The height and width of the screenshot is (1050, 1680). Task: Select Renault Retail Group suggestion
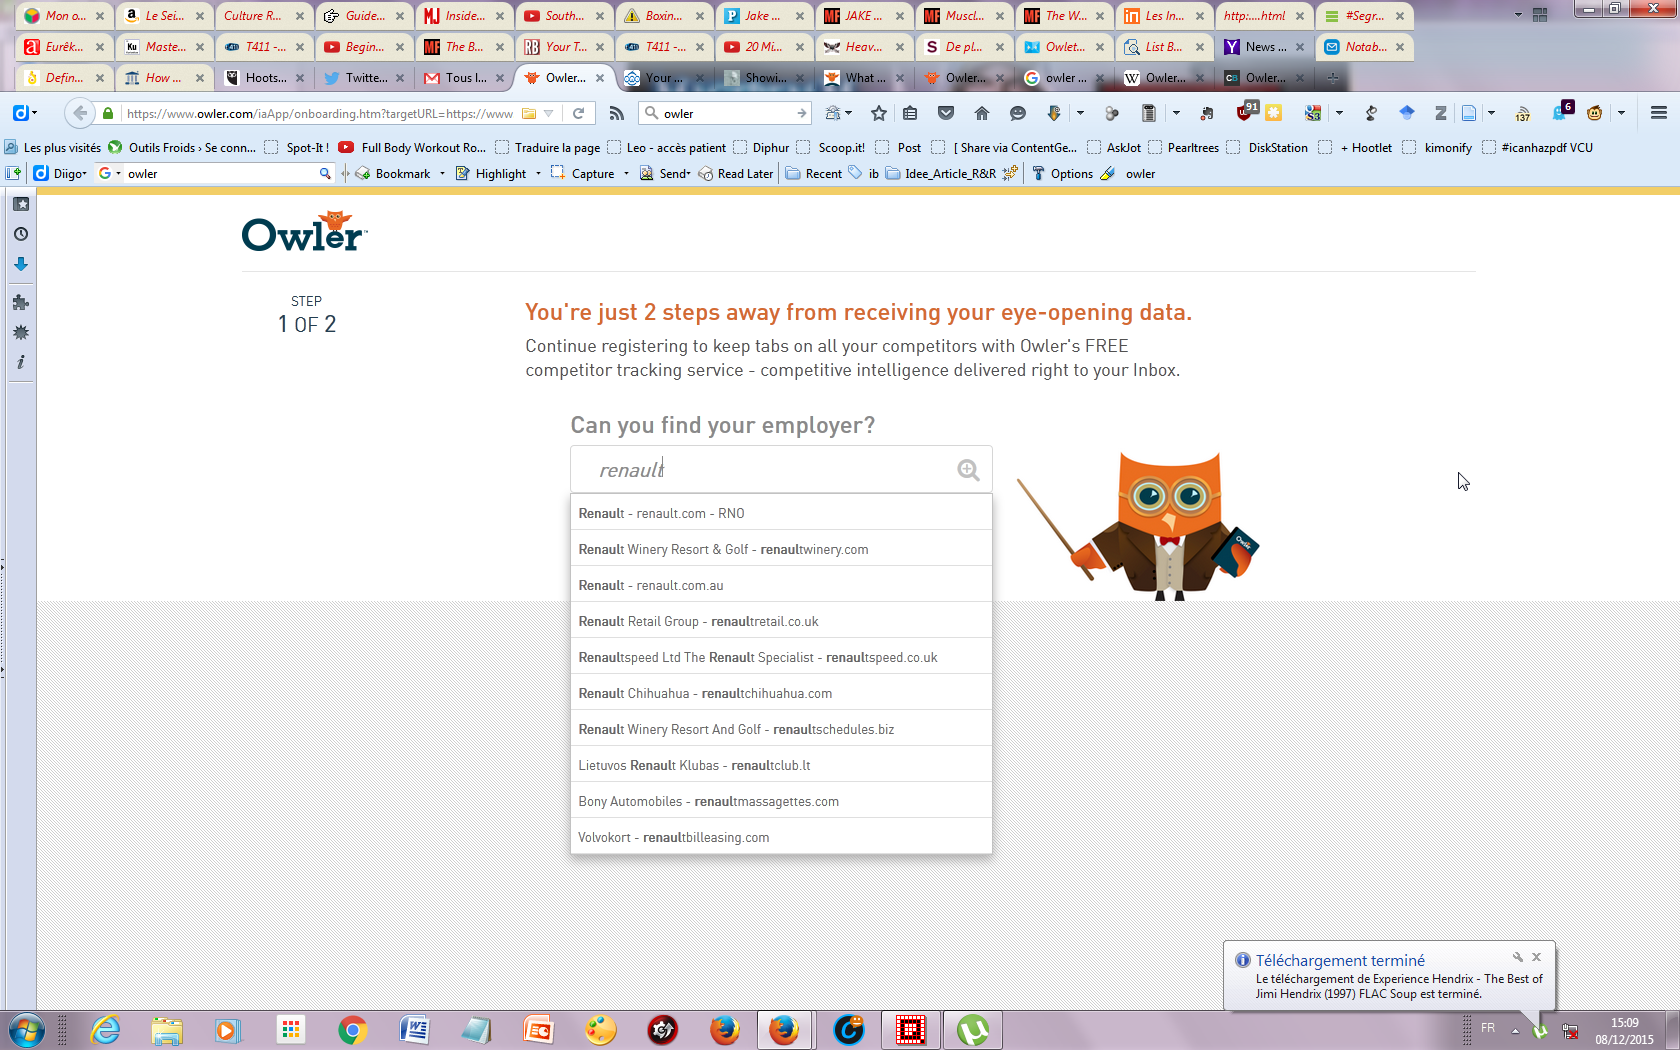[x=781, y=621]
